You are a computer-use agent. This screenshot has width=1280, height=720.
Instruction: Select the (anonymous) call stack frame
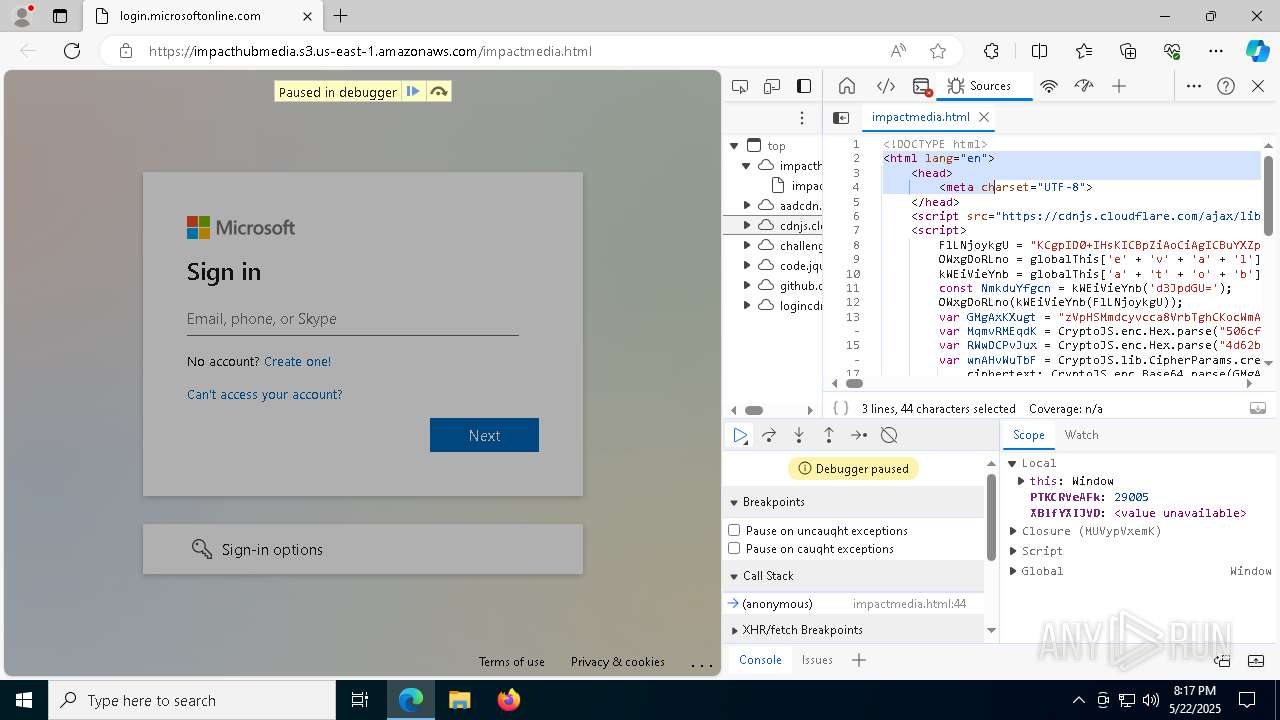coord(853,604)
